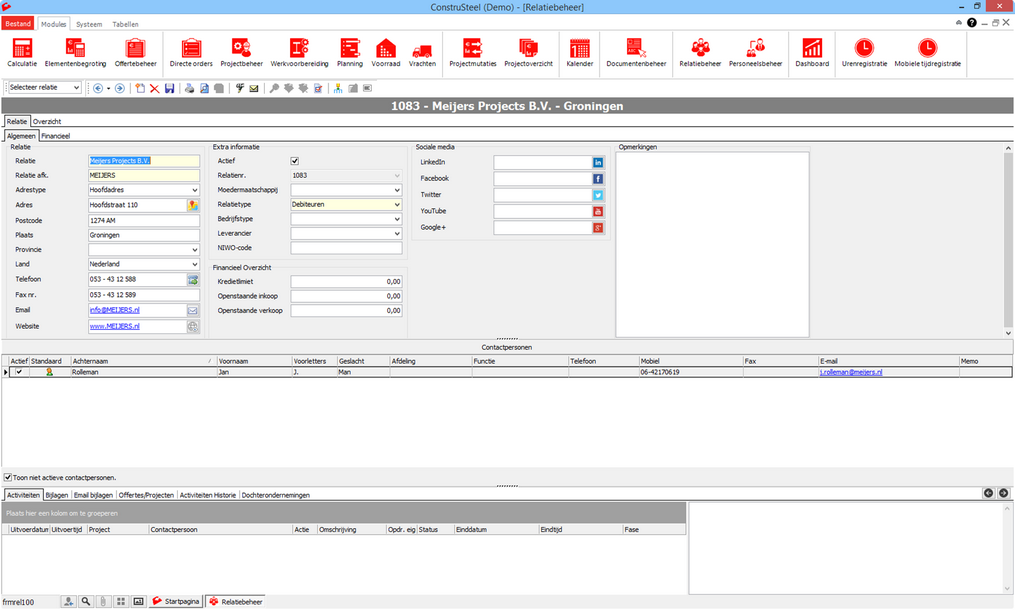Image resolution: width=1015 pixels, height=610 pixels.
Task: Open the Kalender module
Action: 579,52
